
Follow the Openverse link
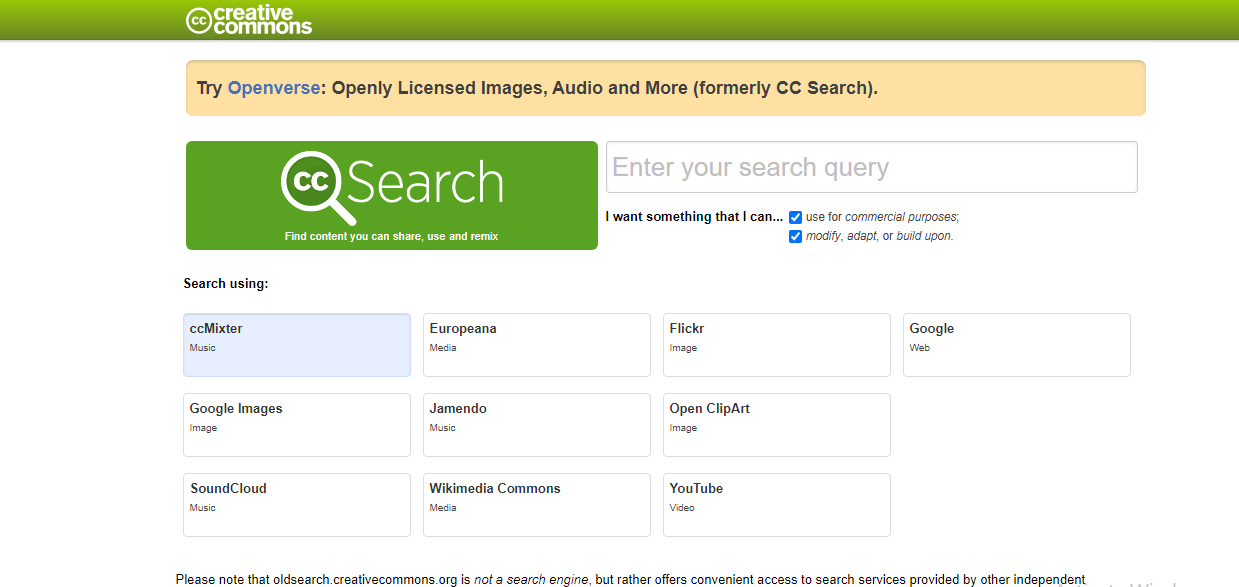(x=274, y=88)
